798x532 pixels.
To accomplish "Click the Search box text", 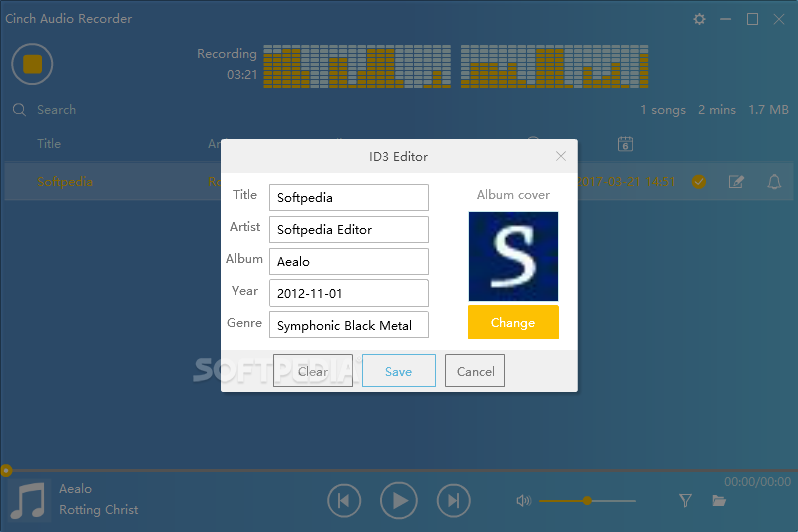I will coord(56,110).
